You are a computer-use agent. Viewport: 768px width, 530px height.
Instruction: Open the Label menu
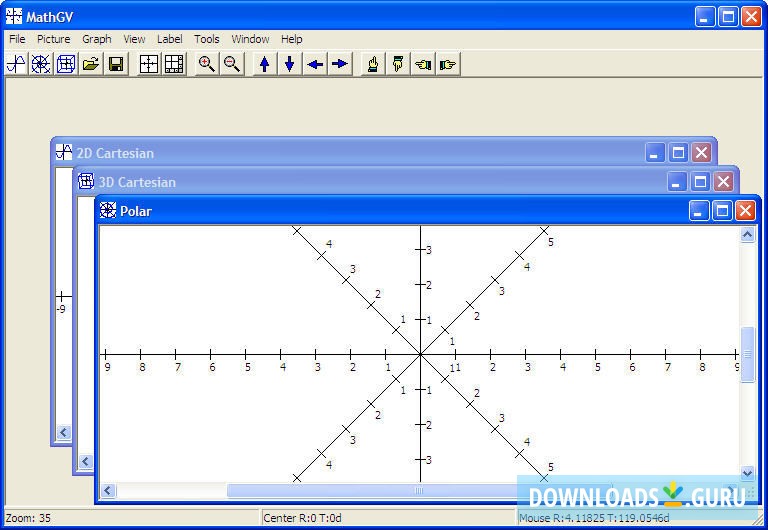(169, 39)
